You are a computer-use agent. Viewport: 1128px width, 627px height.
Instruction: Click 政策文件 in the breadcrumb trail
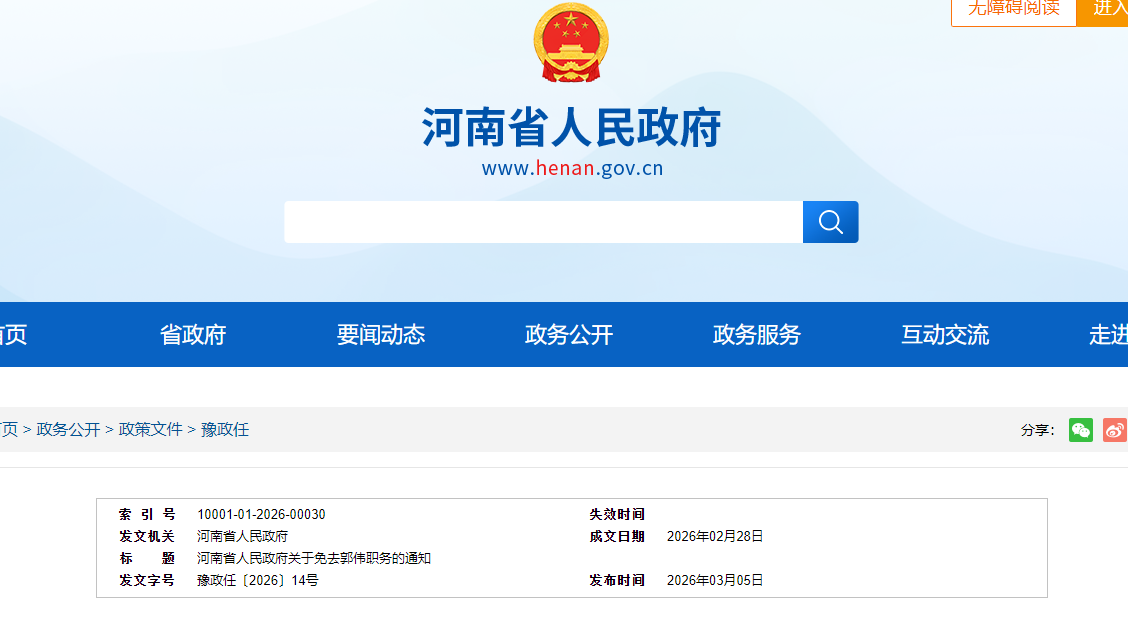(x=151, y=430)
